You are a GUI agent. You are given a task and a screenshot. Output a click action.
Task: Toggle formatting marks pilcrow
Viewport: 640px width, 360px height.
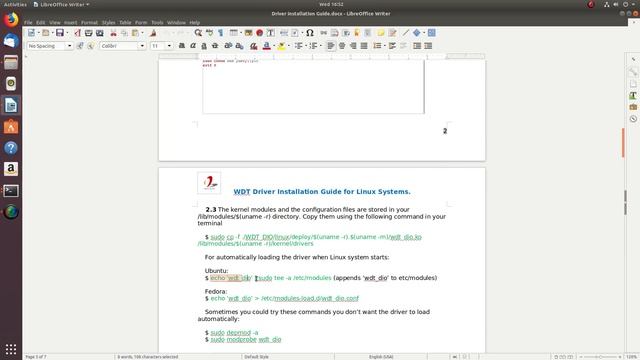220,33
